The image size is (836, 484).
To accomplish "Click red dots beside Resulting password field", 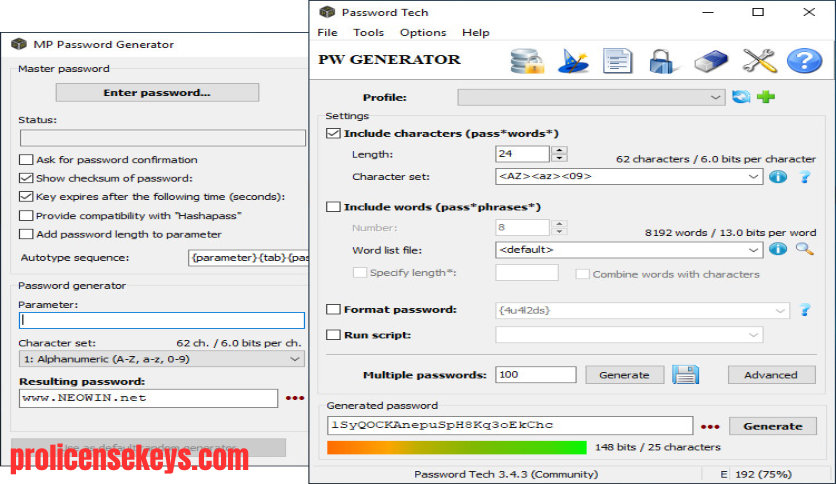I will (x=294, y=398).
